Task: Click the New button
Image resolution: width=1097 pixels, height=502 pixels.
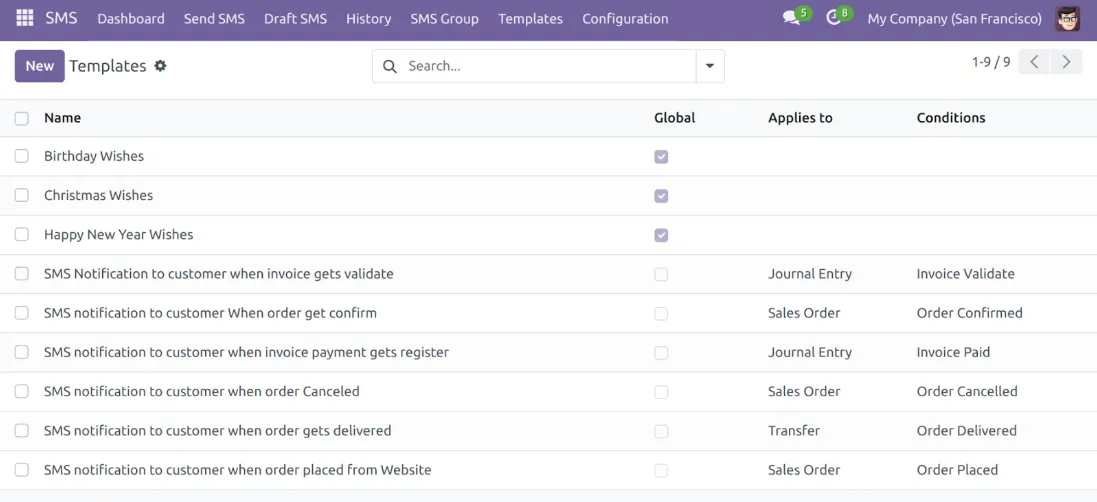Action: pos(40,66)
